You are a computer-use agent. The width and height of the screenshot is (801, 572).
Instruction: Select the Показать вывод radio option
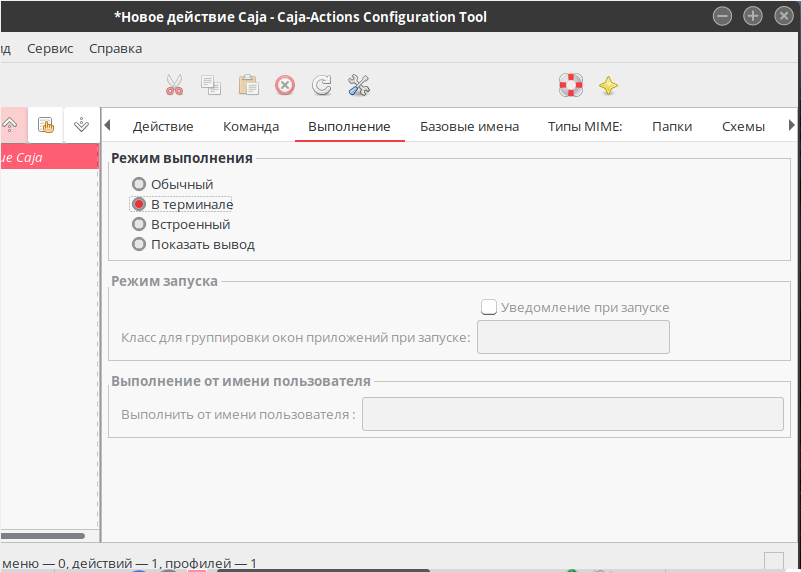[x=193, y=245]
